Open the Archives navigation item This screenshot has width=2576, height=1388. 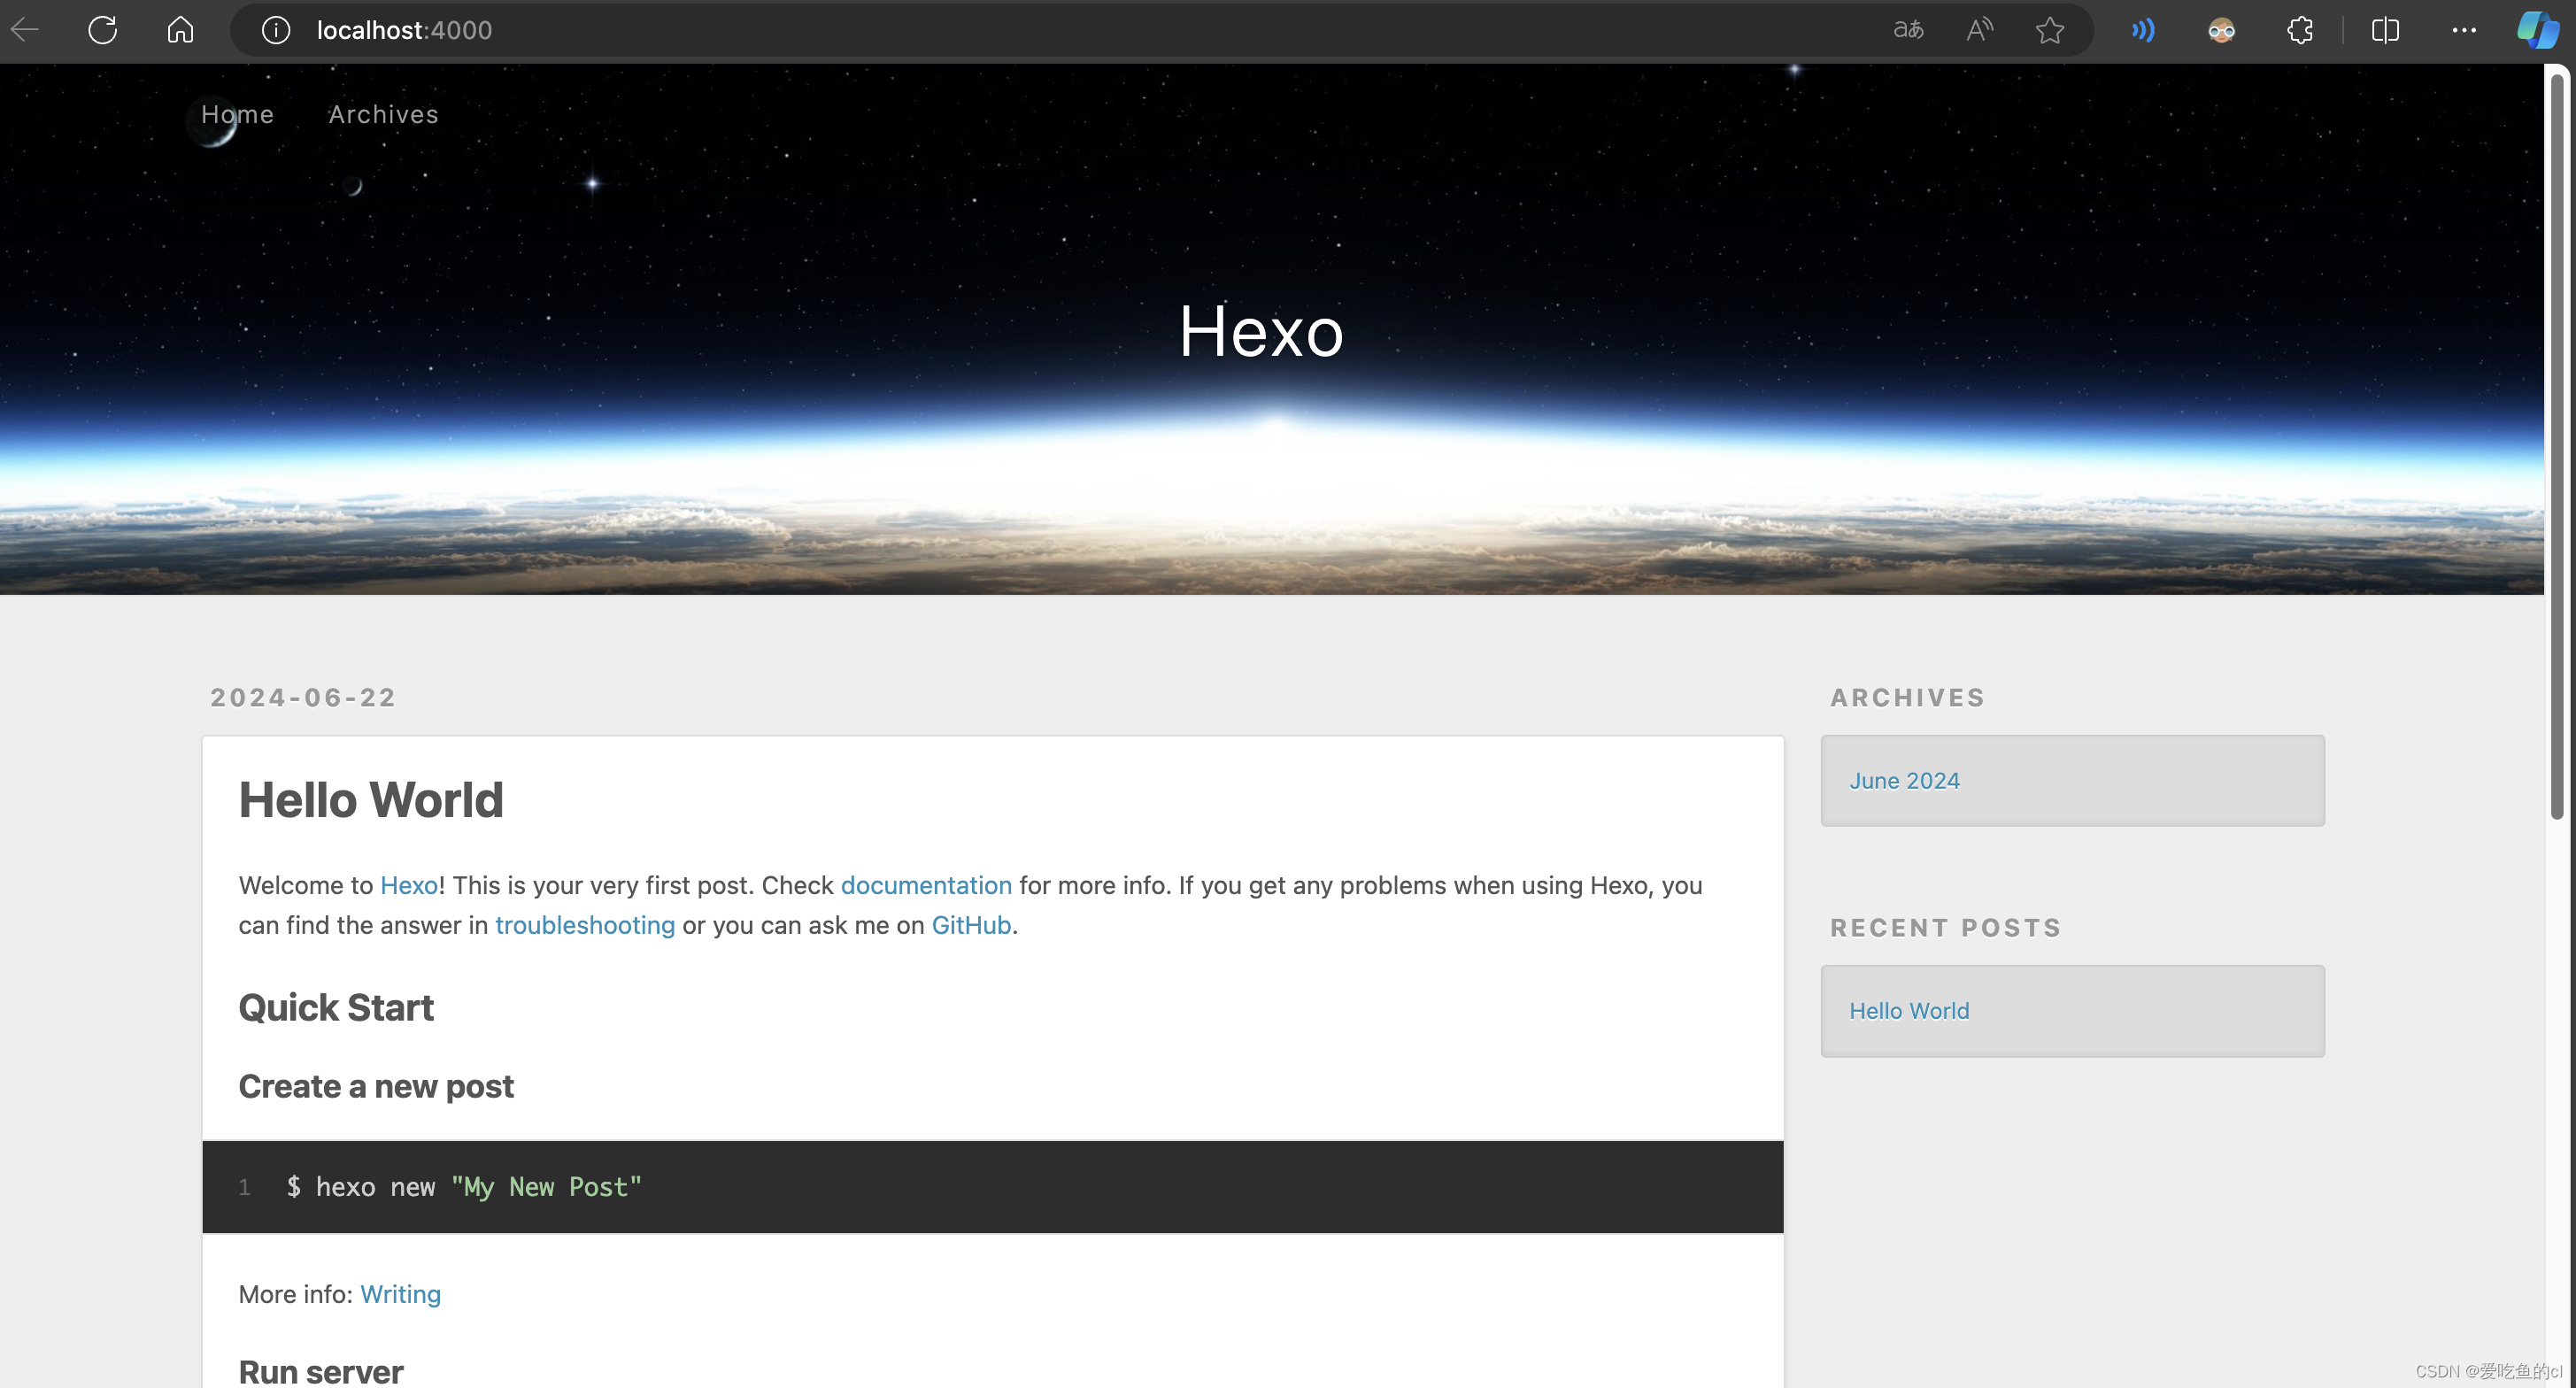coord(384,114)
